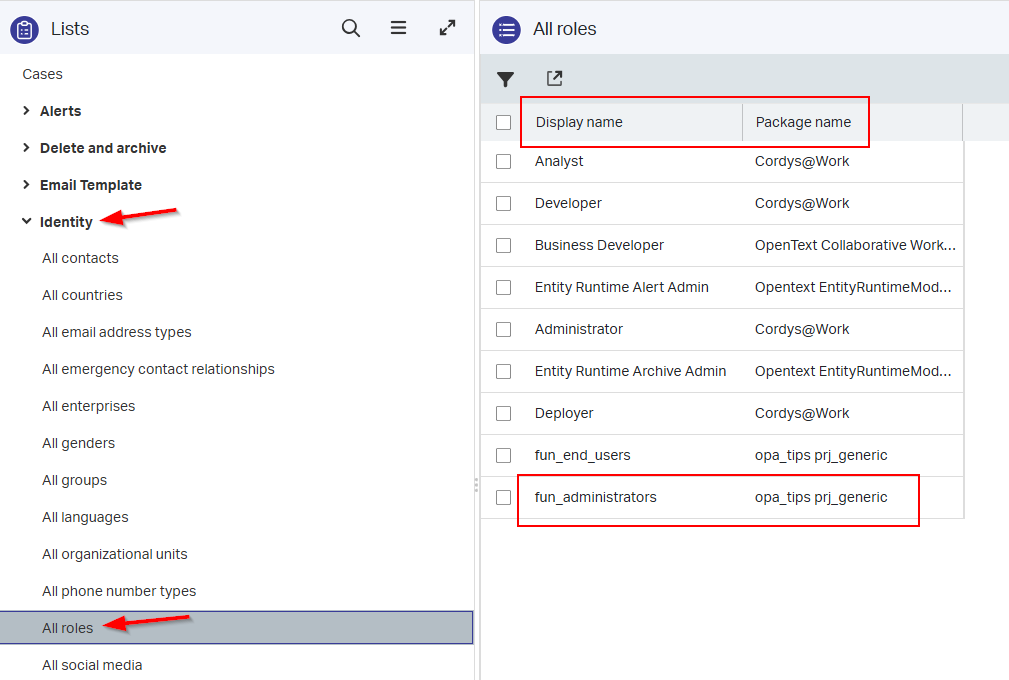Viewport: 1009px width, 680px height.
Task: Click the expand panel arrows icon
Action: coord(448,29)
